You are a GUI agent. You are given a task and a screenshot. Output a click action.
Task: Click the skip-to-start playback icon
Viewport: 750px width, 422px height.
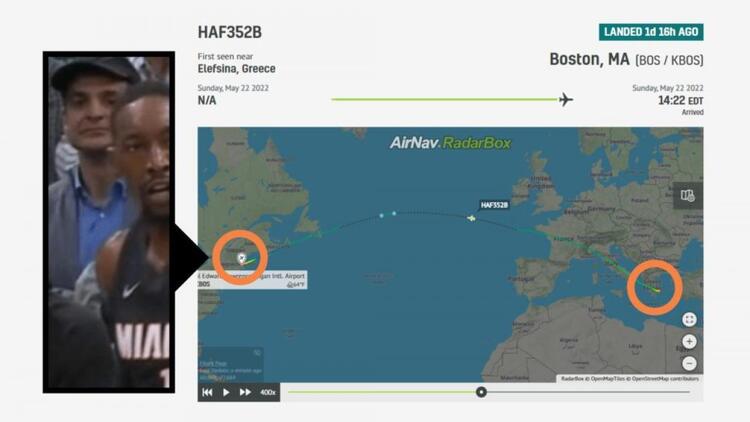coord(207,392)
